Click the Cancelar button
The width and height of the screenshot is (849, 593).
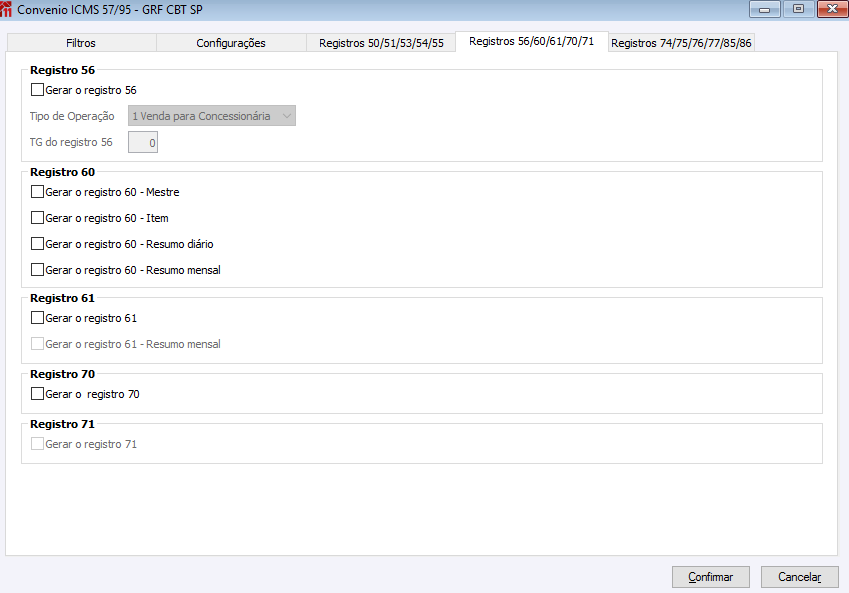799,577
